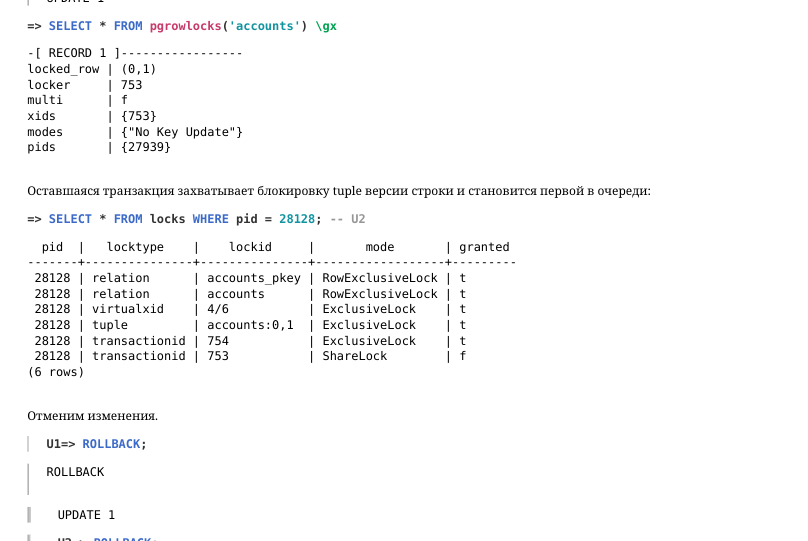
Task: Click the U1=> ROLLBACK command
Action: click(96, 444)
